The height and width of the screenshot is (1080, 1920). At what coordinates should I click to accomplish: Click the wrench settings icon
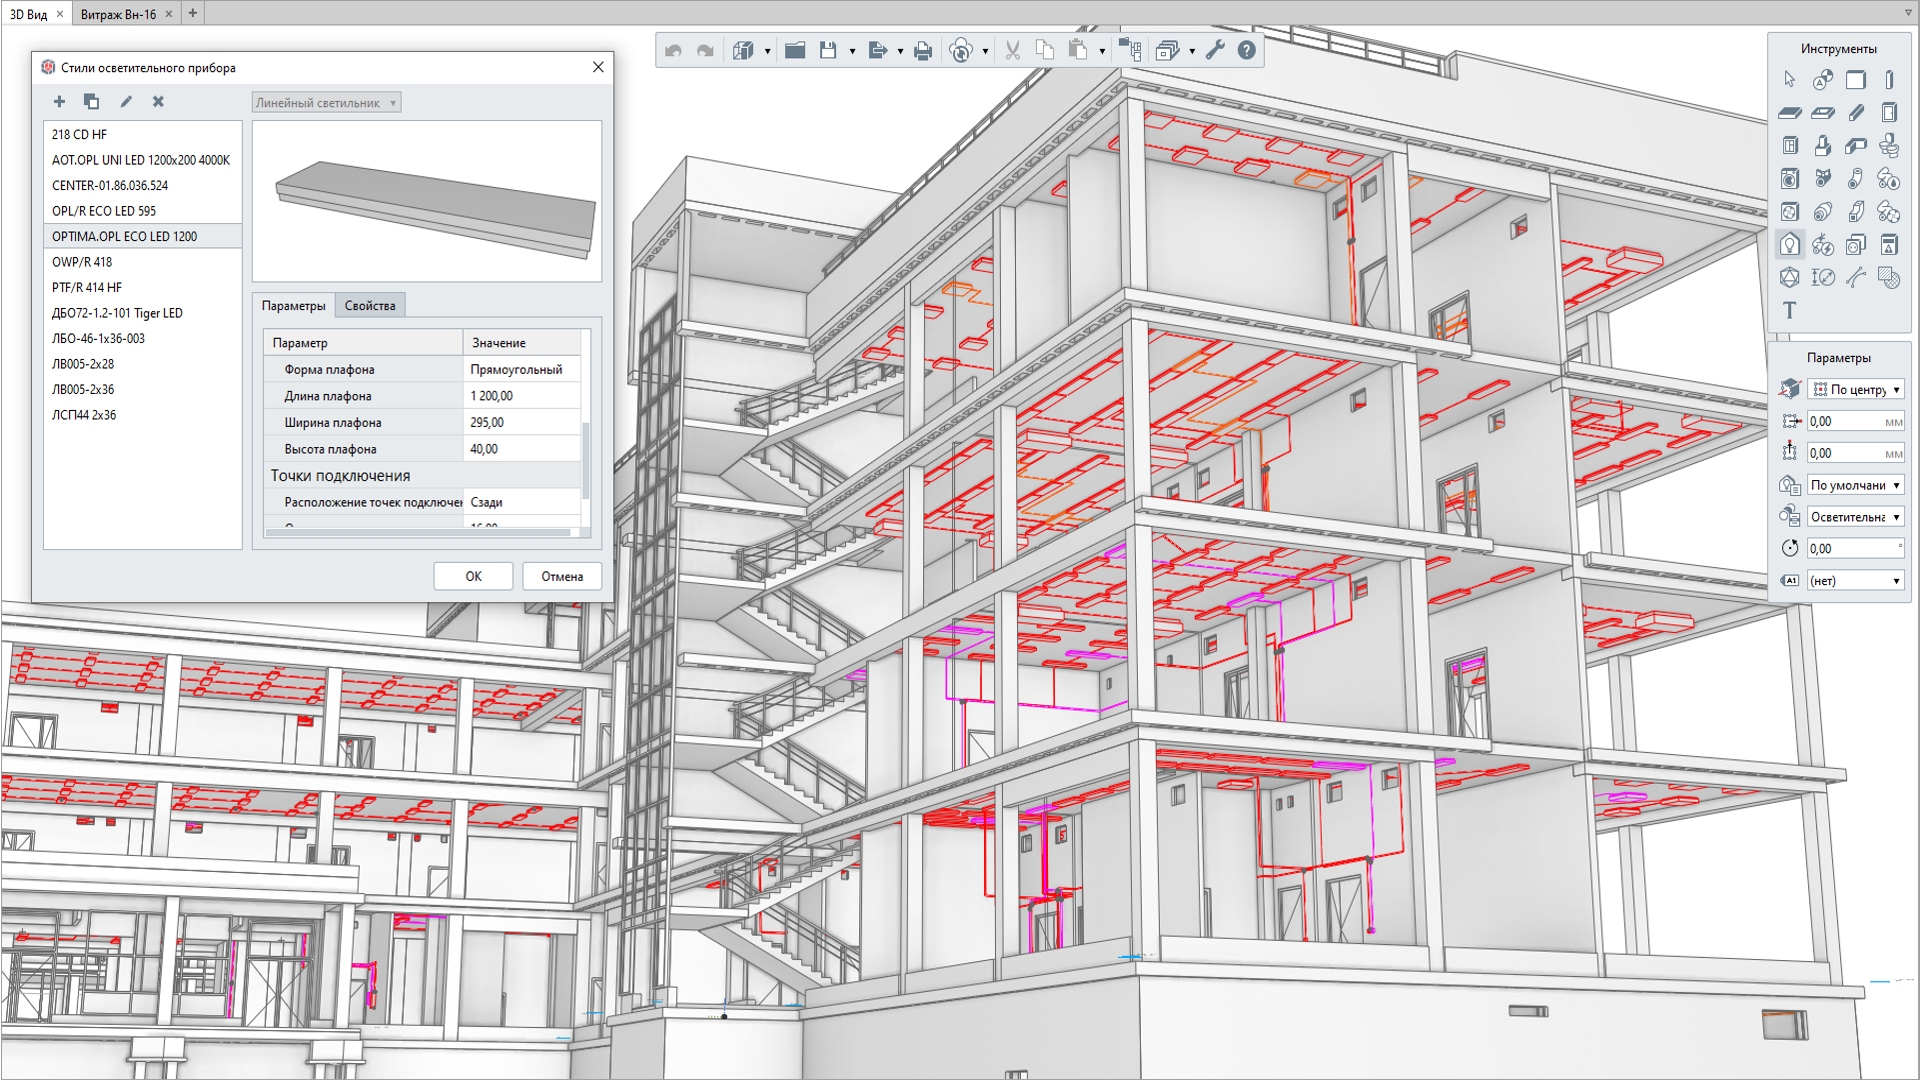click(x=1215, y=50)
